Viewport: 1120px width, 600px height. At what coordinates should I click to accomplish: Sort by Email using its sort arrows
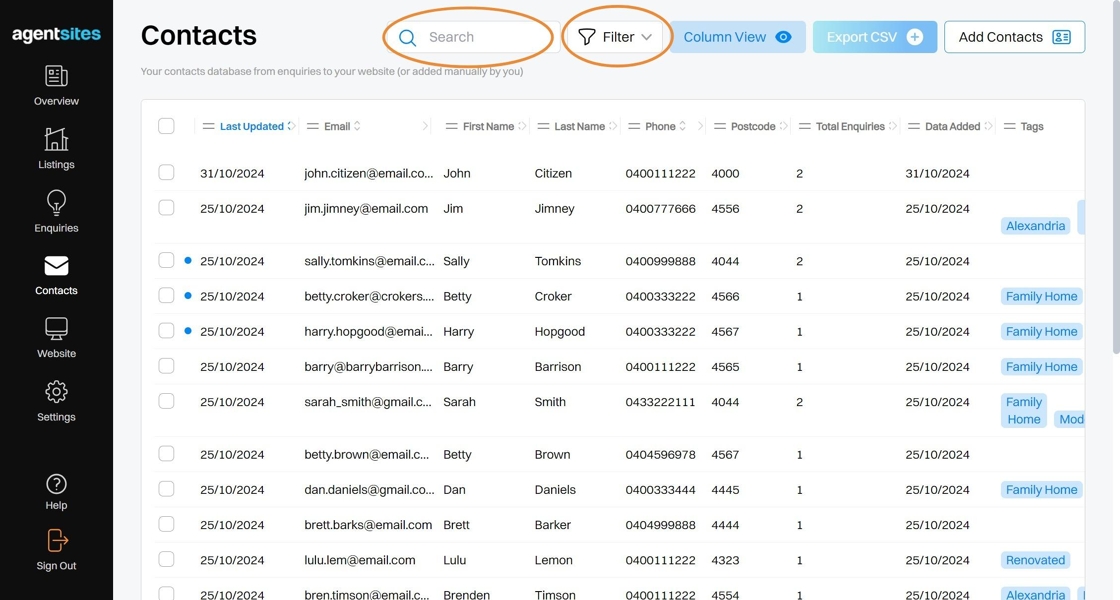pos(357,126)
